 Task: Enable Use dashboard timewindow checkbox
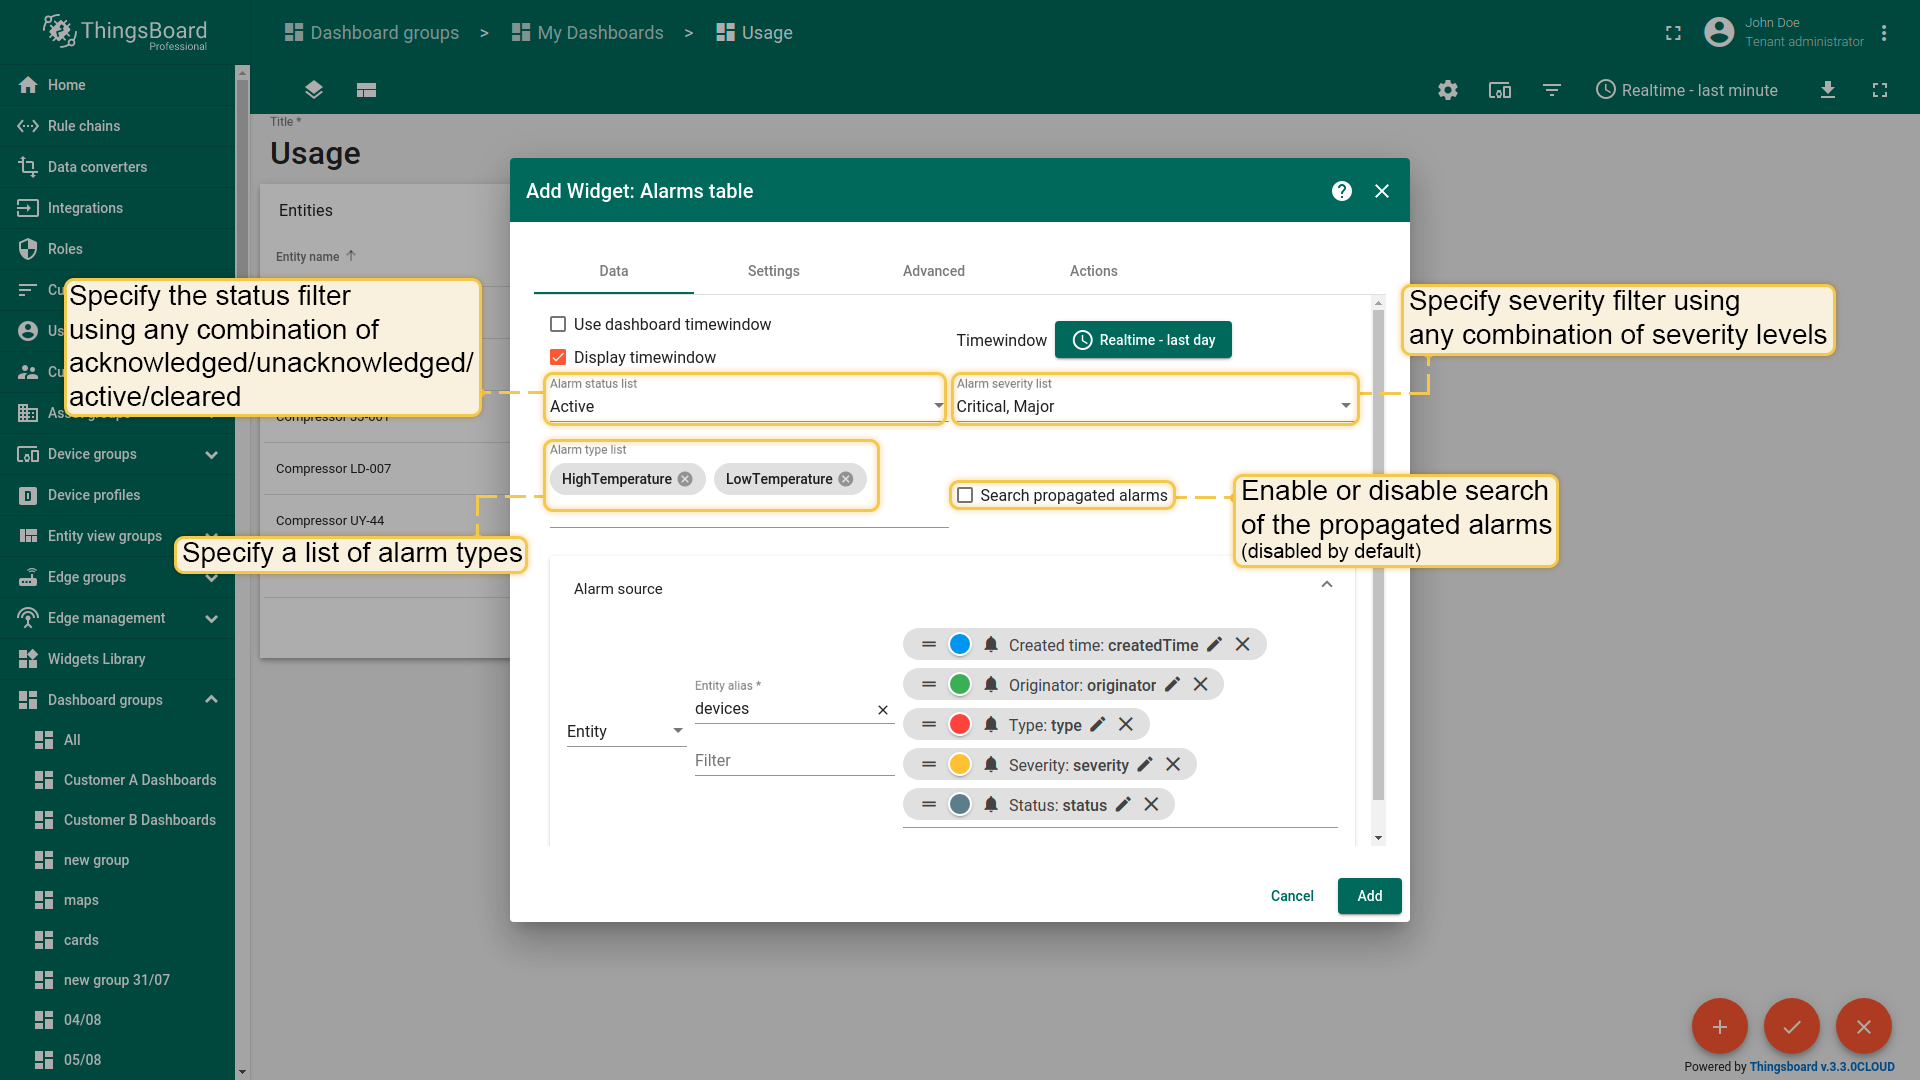(x=558, y=324)
